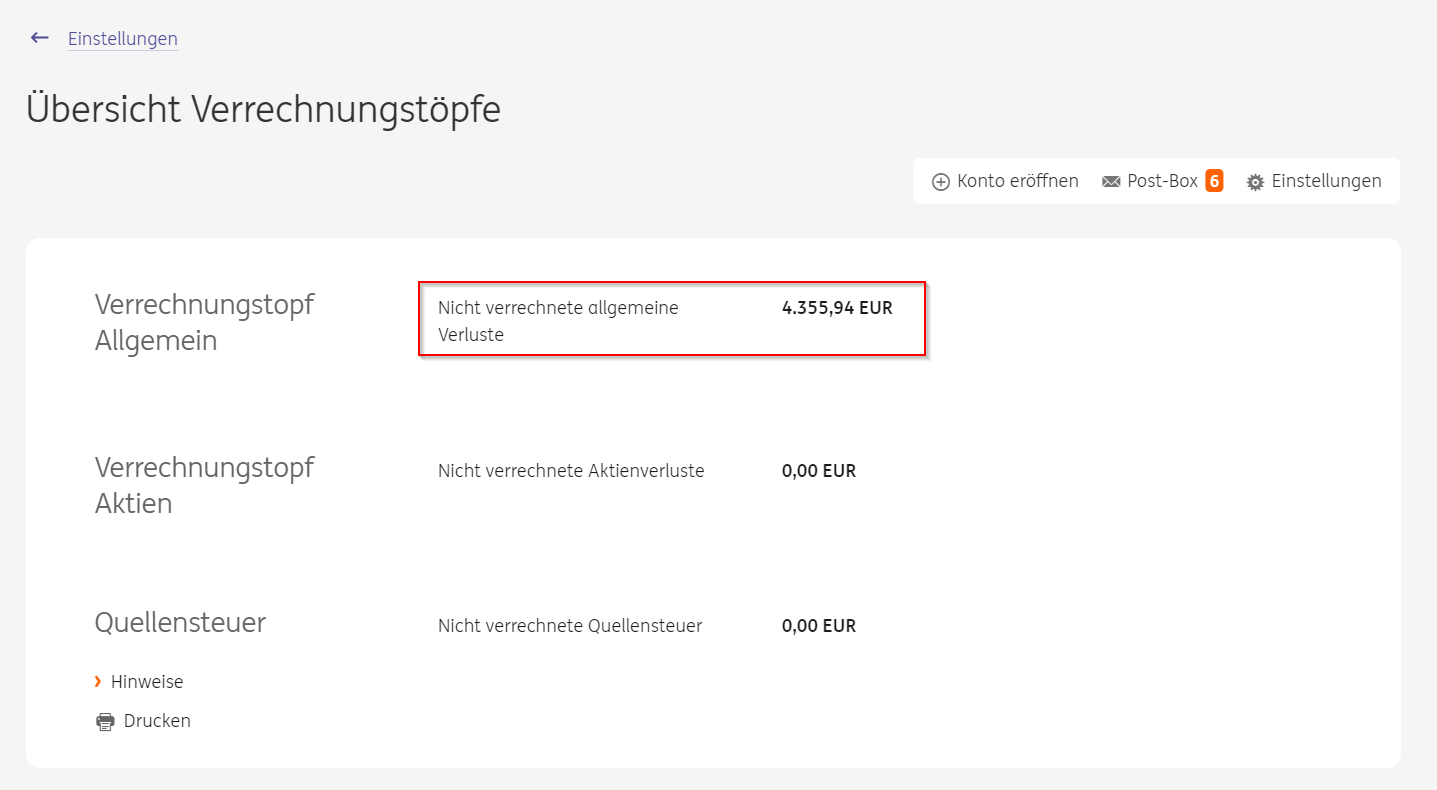Click the settings gear icon

pyautogui.click(x=1255, y=182)
